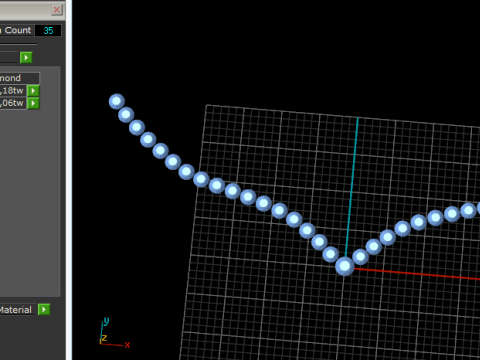Click the Count value field showing 35
The image size is (480, 360).
[x=48, y=30]
